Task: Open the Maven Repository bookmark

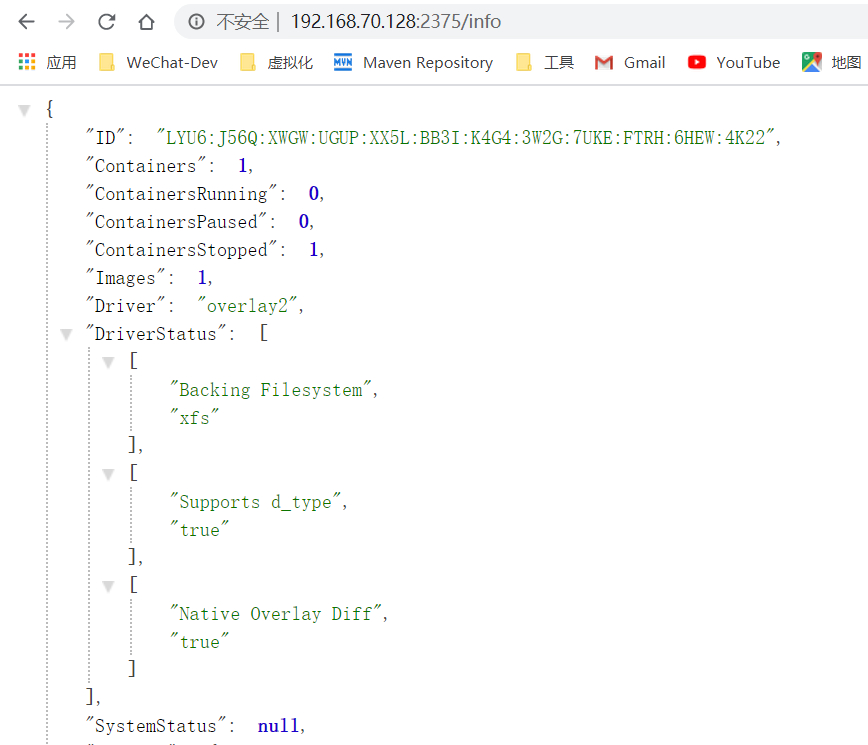Action: [x=414, y=62]
